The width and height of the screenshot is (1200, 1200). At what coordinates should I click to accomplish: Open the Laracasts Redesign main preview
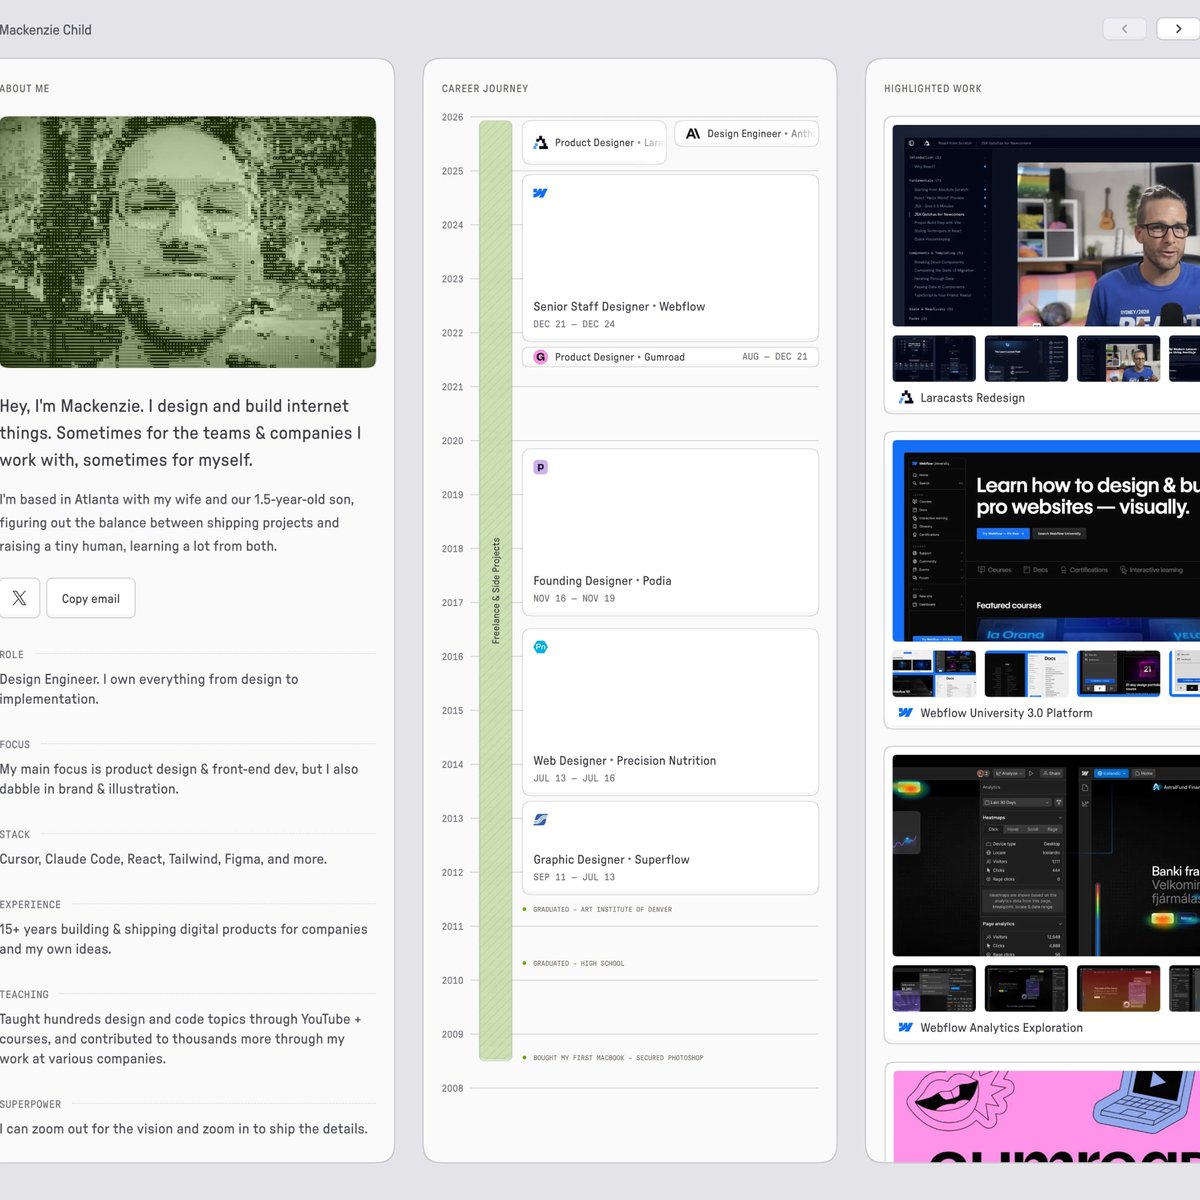[1045, 226]
